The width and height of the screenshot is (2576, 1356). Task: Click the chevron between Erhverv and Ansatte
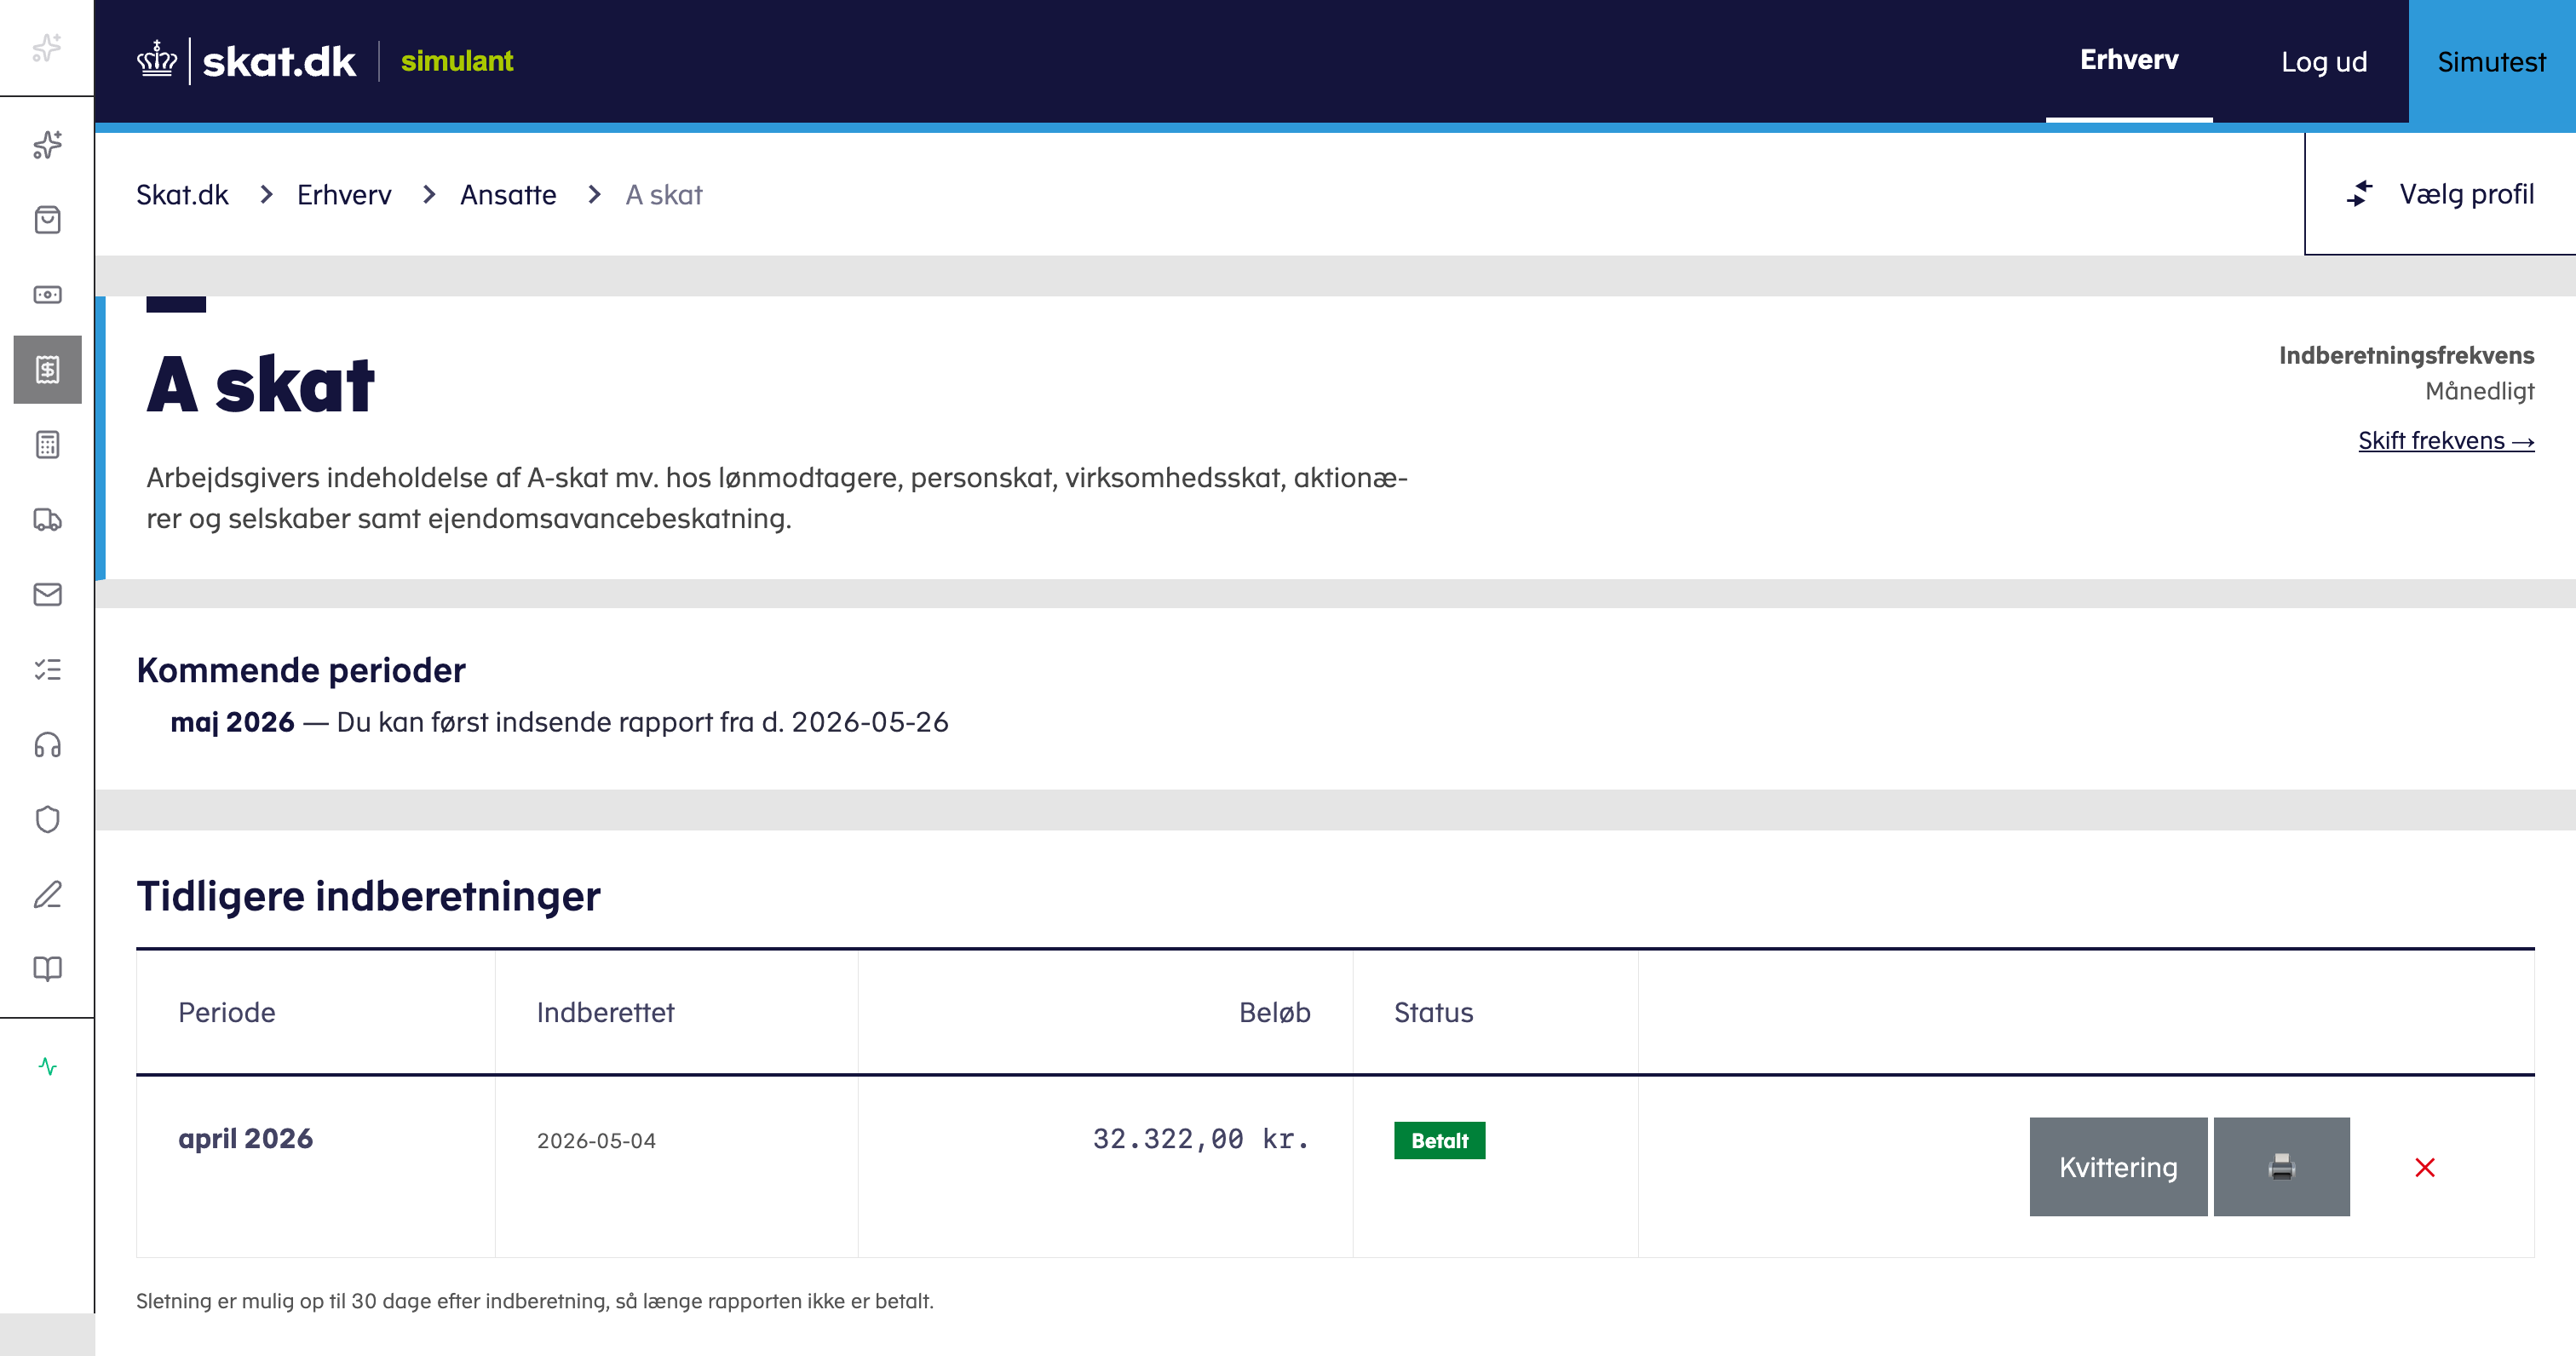tap(429, 194)
